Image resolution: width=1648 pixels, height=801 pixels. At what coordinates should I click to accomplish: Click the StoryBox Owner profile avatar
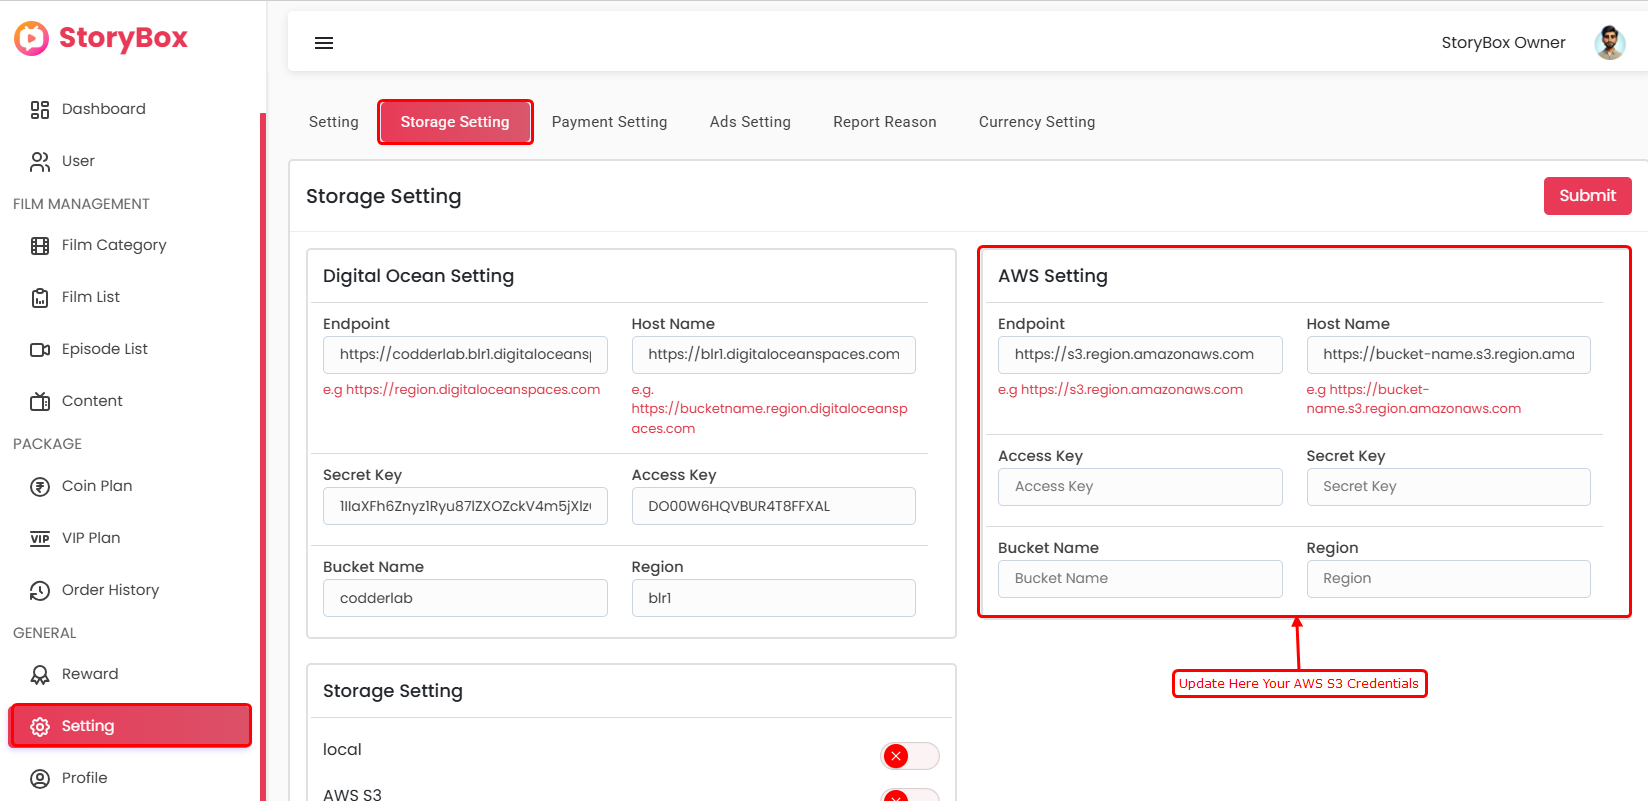1609,43
